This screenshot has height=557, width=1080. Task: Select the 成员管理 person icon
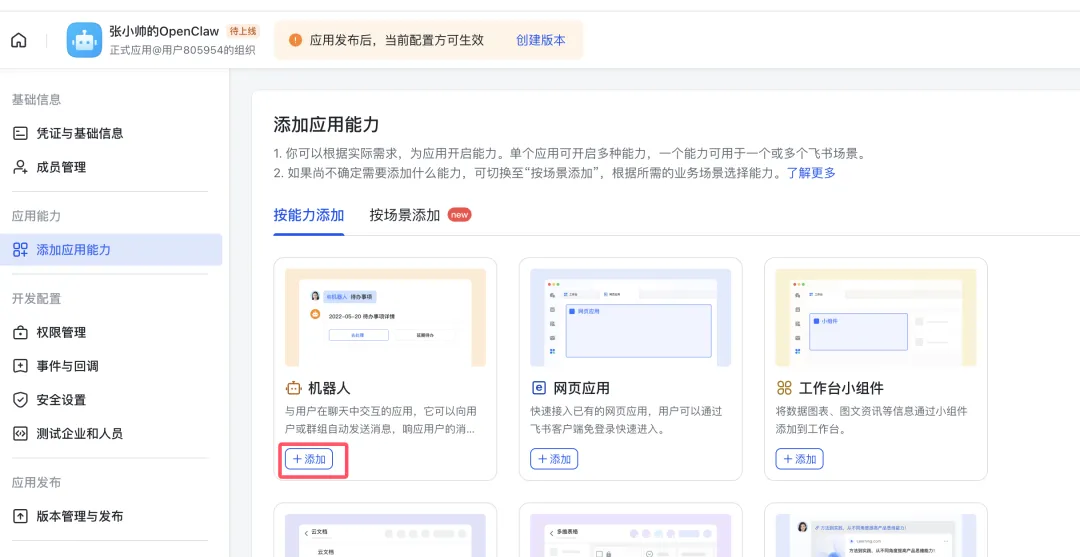point(21,167)
